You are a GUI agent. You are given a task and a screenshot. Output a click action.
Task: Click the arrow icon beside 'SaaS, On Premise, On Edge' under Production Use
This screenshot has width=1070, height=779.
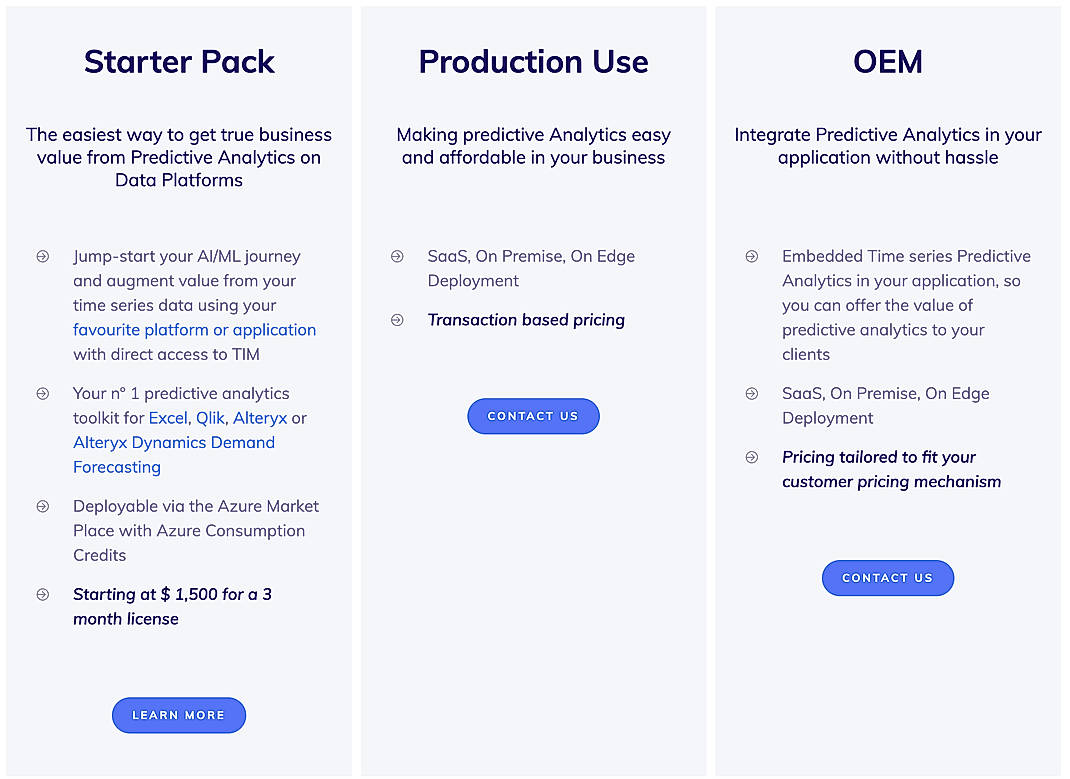[x=397, y=256]
